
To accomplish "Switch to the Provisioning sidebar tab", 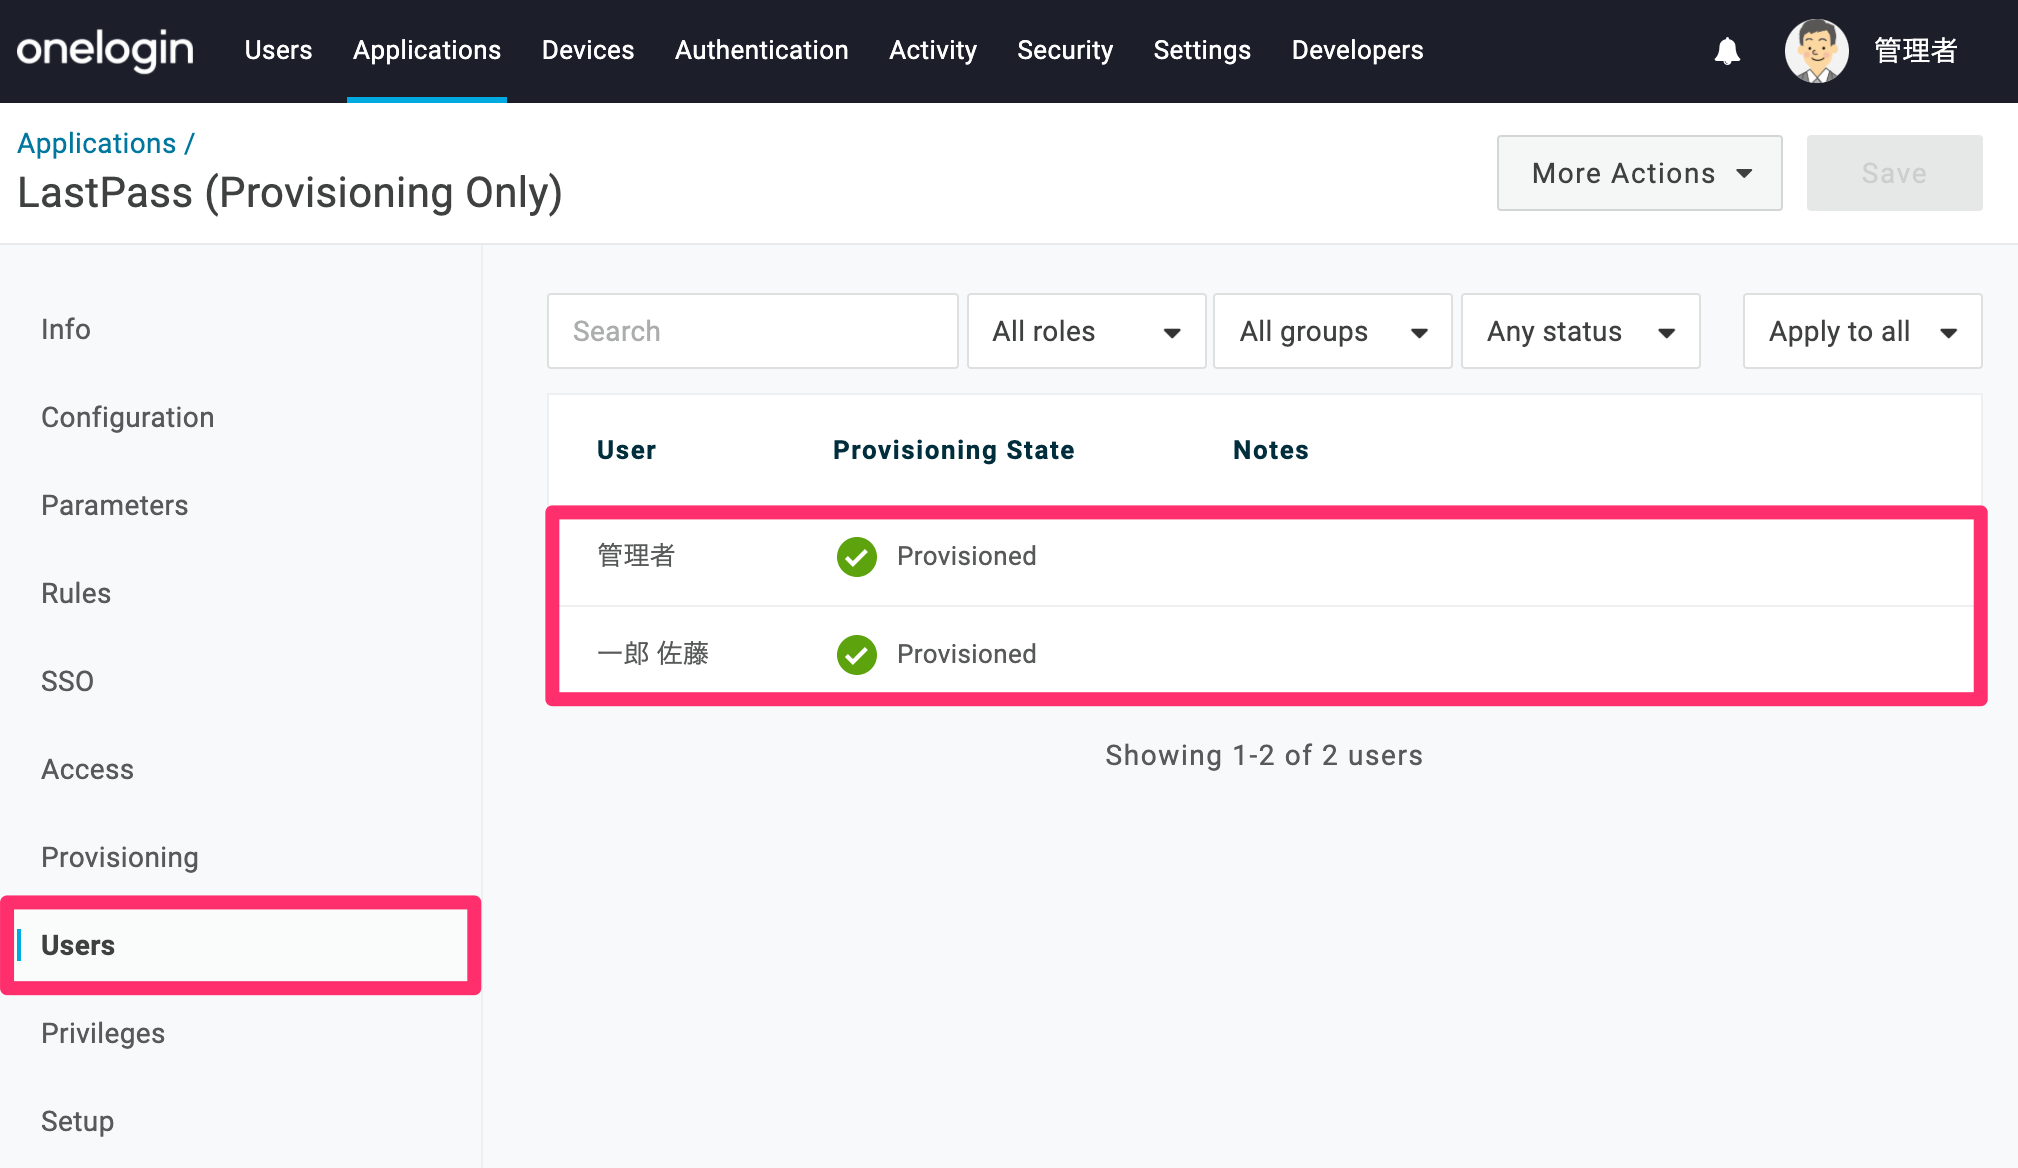I will pyautogui.click(x=120, y=857).
